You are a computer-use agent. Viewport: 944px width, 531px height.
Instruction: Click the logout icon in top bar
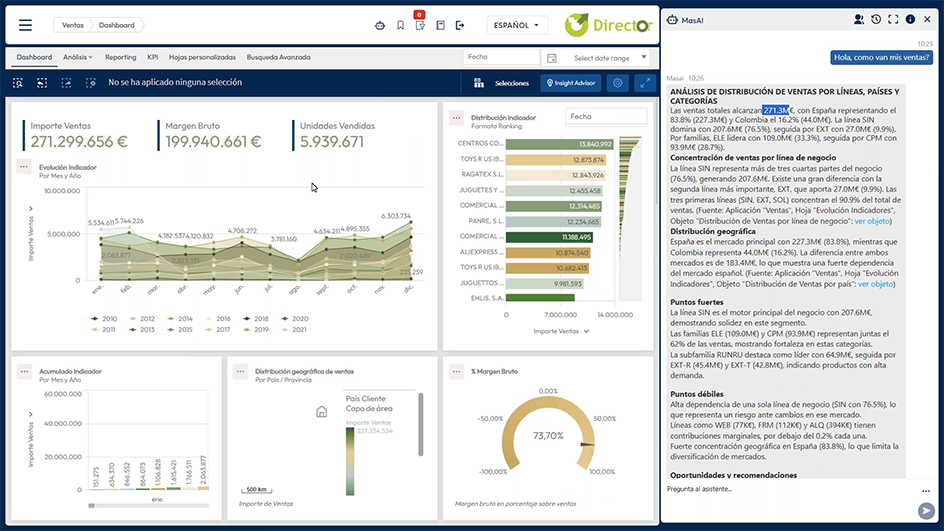[x=460, y=25]
